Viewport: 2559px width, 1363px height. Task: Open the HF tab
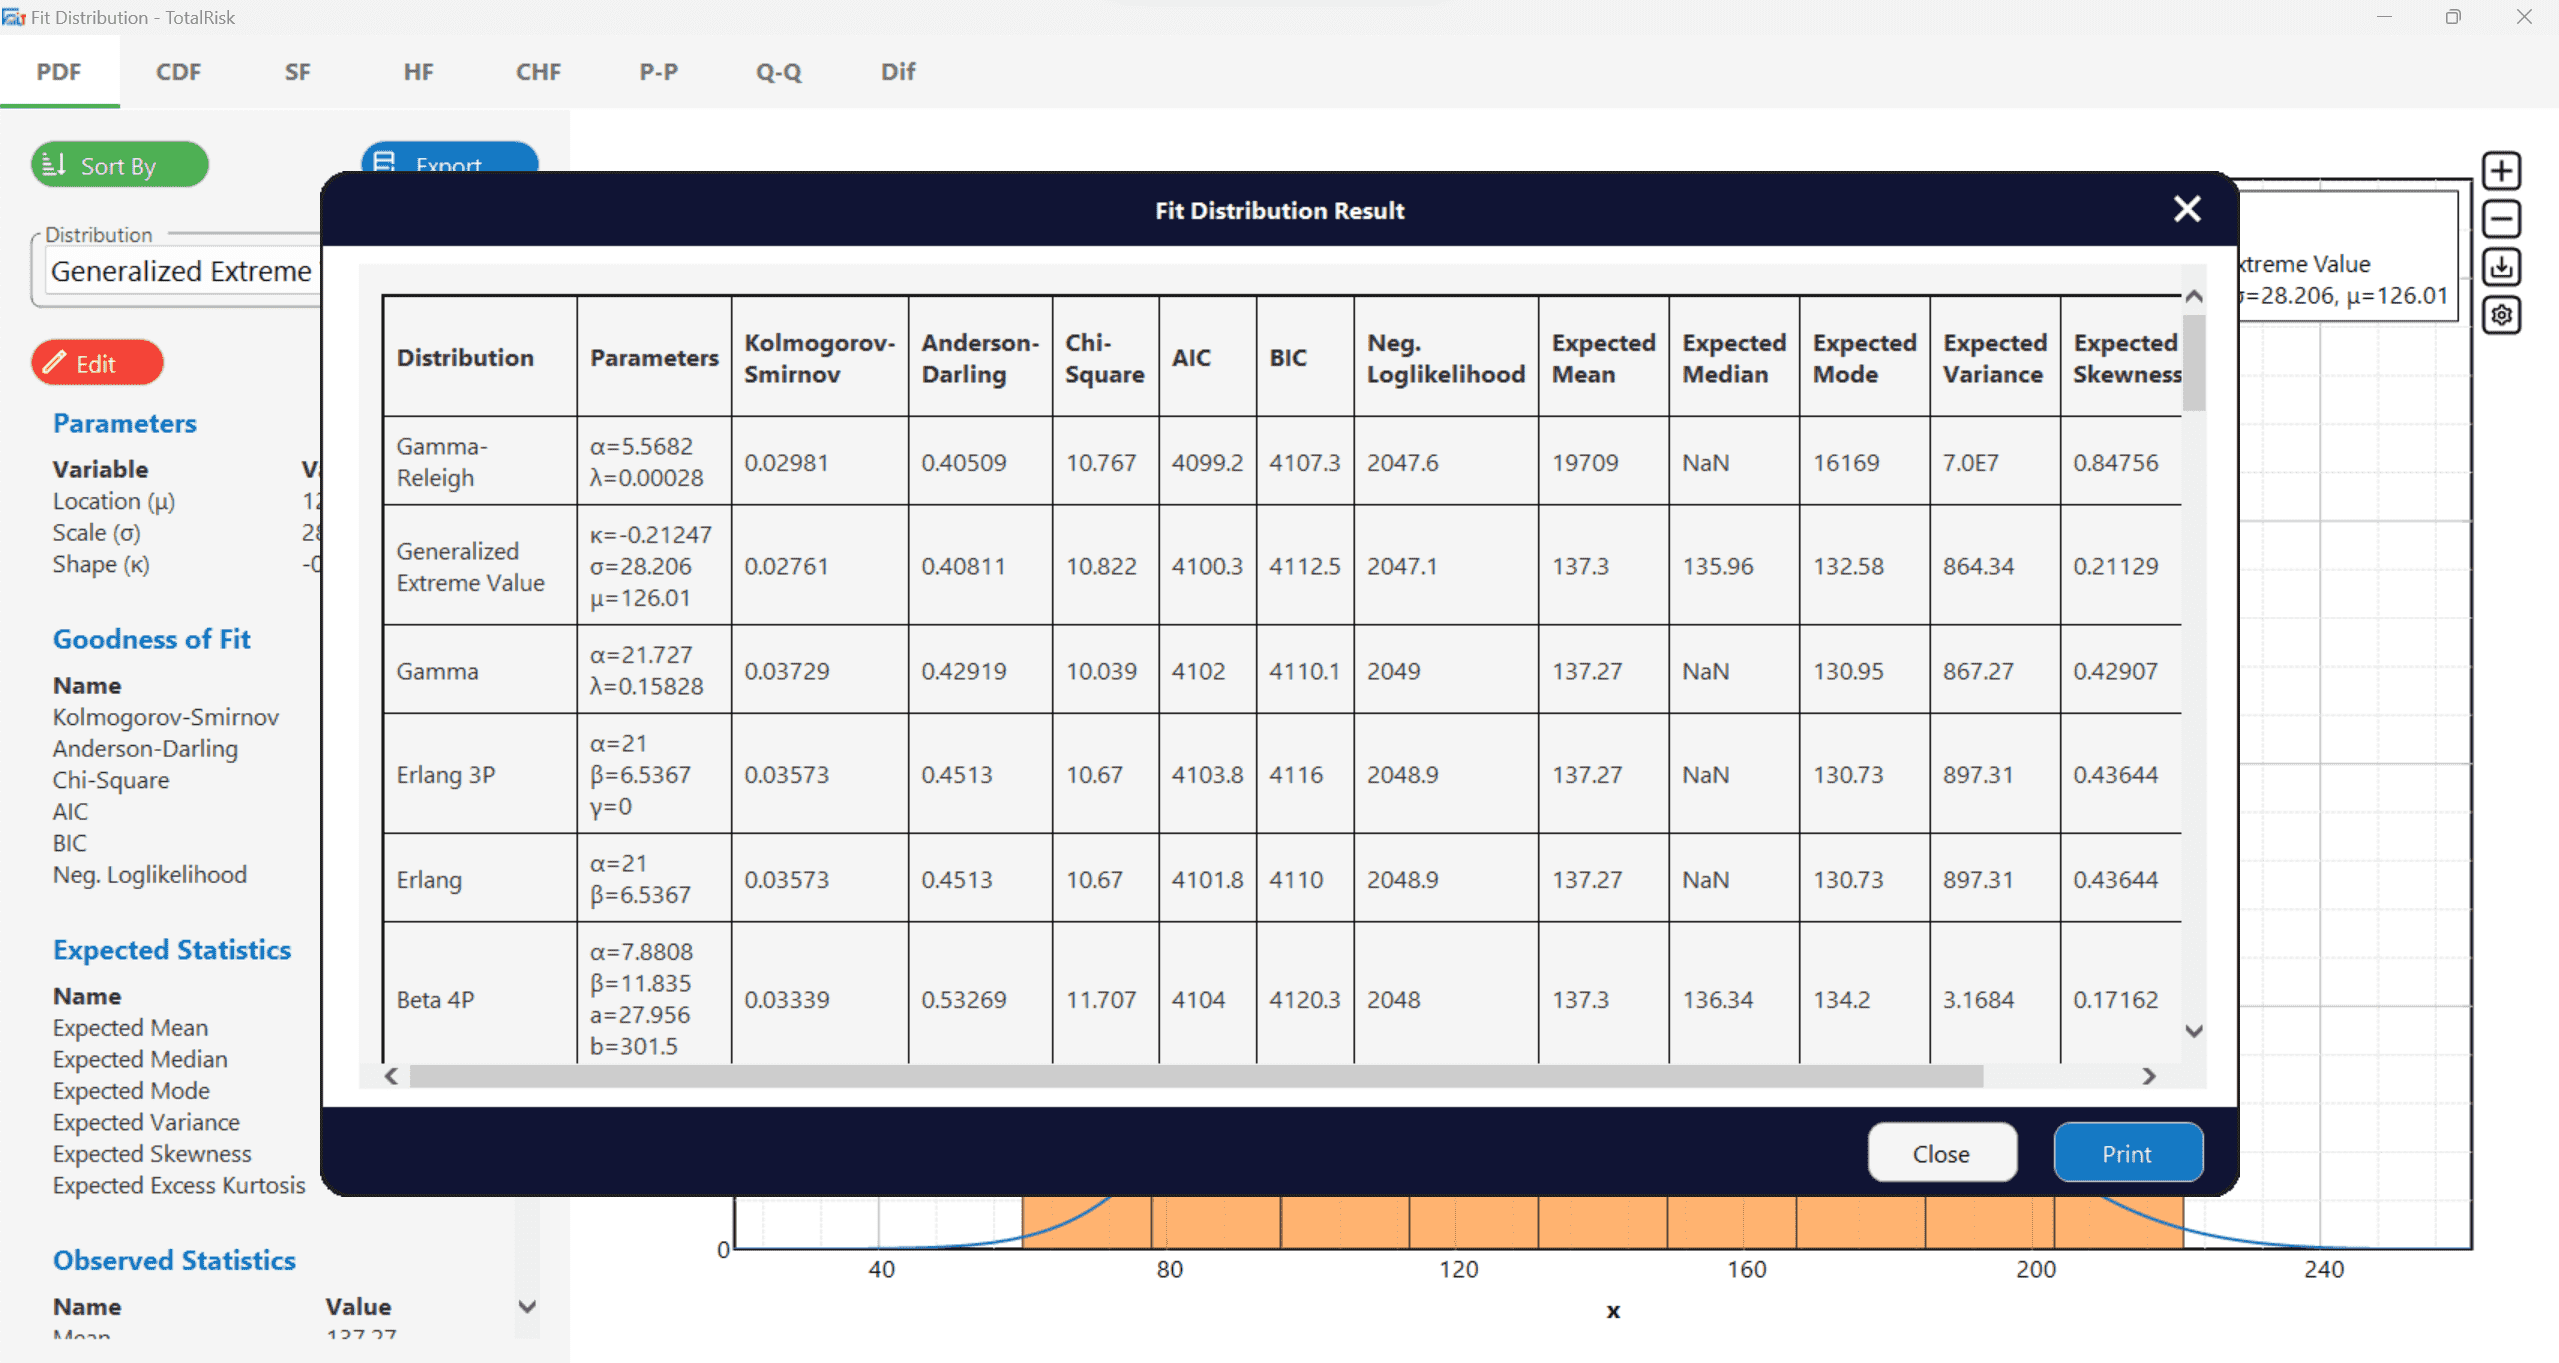point(418,72)
